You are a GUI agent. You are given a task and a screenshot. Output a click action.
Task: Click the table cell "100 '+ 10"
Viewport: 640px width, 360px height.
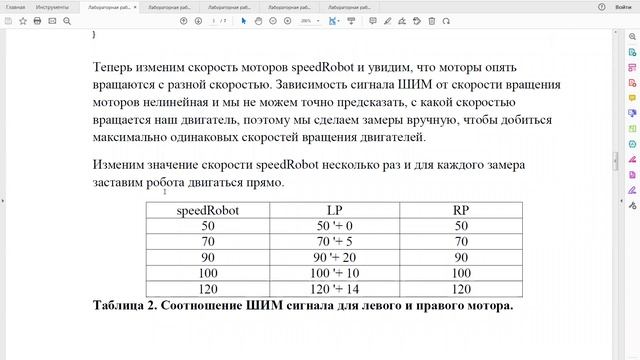point(335,273)
